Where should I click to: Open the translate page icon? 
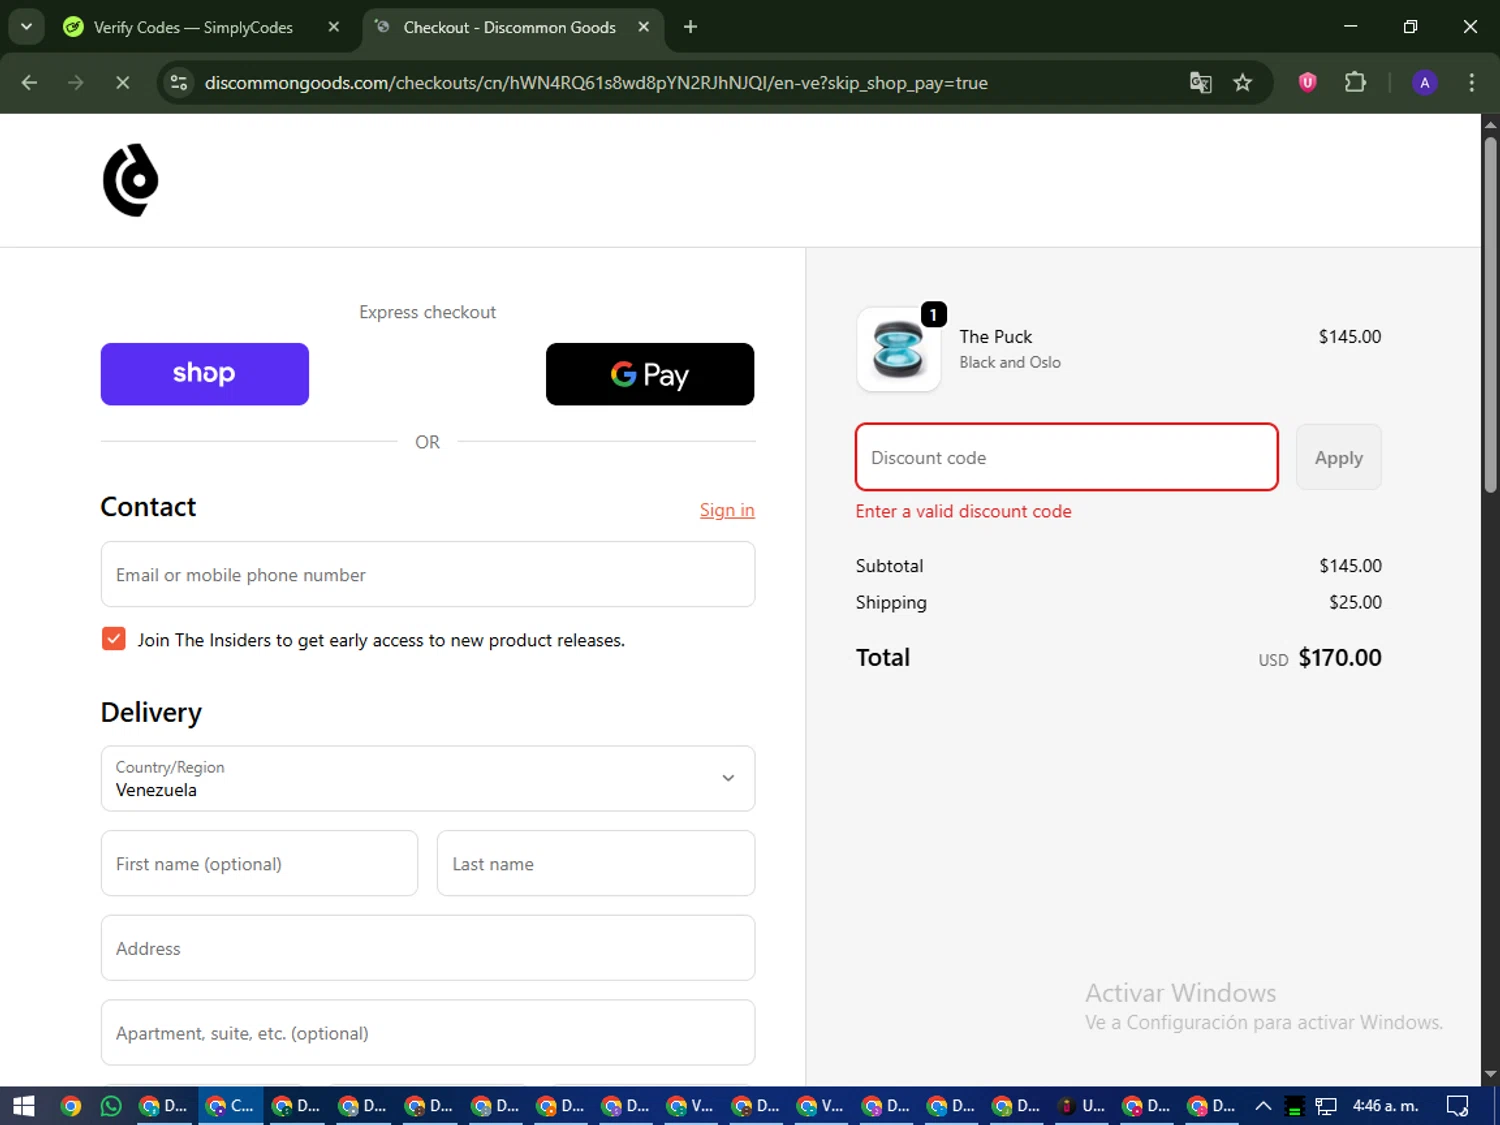[x=1200, y=83]
